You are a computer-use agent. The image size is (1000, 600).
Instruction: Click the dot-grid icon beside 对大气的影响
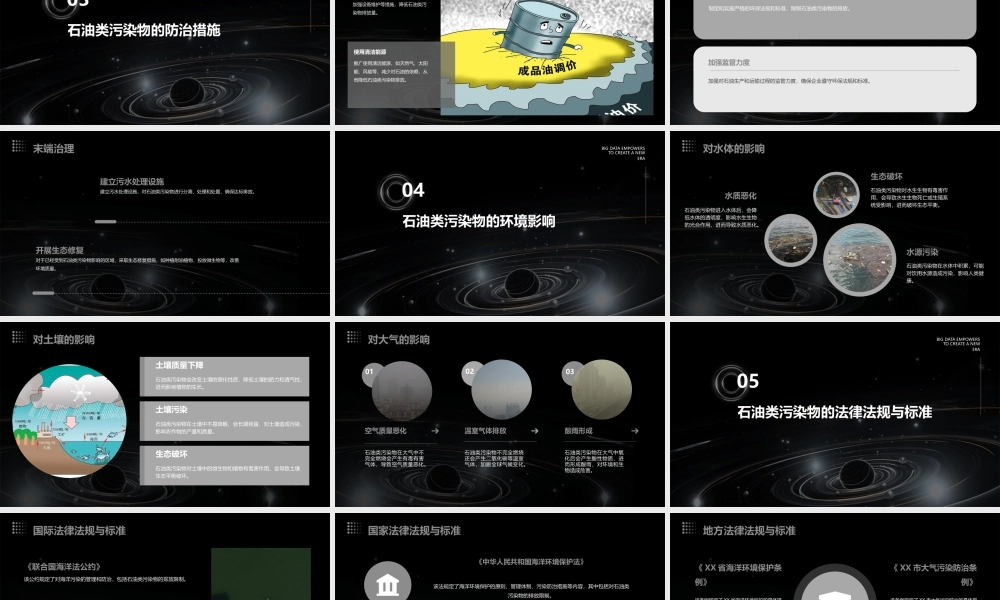coord(353,337)
